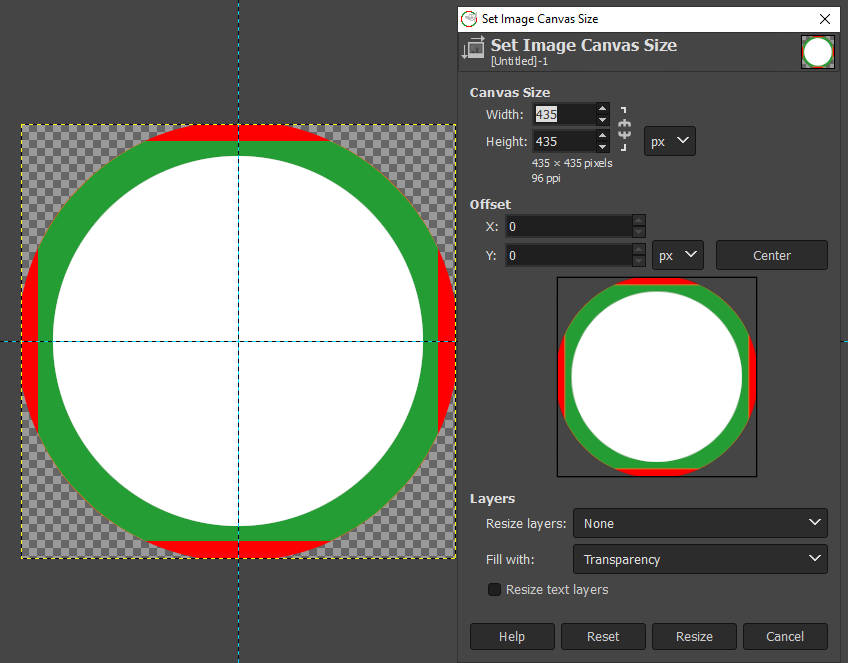
Task: Enable Resize text layers checkbox
Action: point(494,589)
